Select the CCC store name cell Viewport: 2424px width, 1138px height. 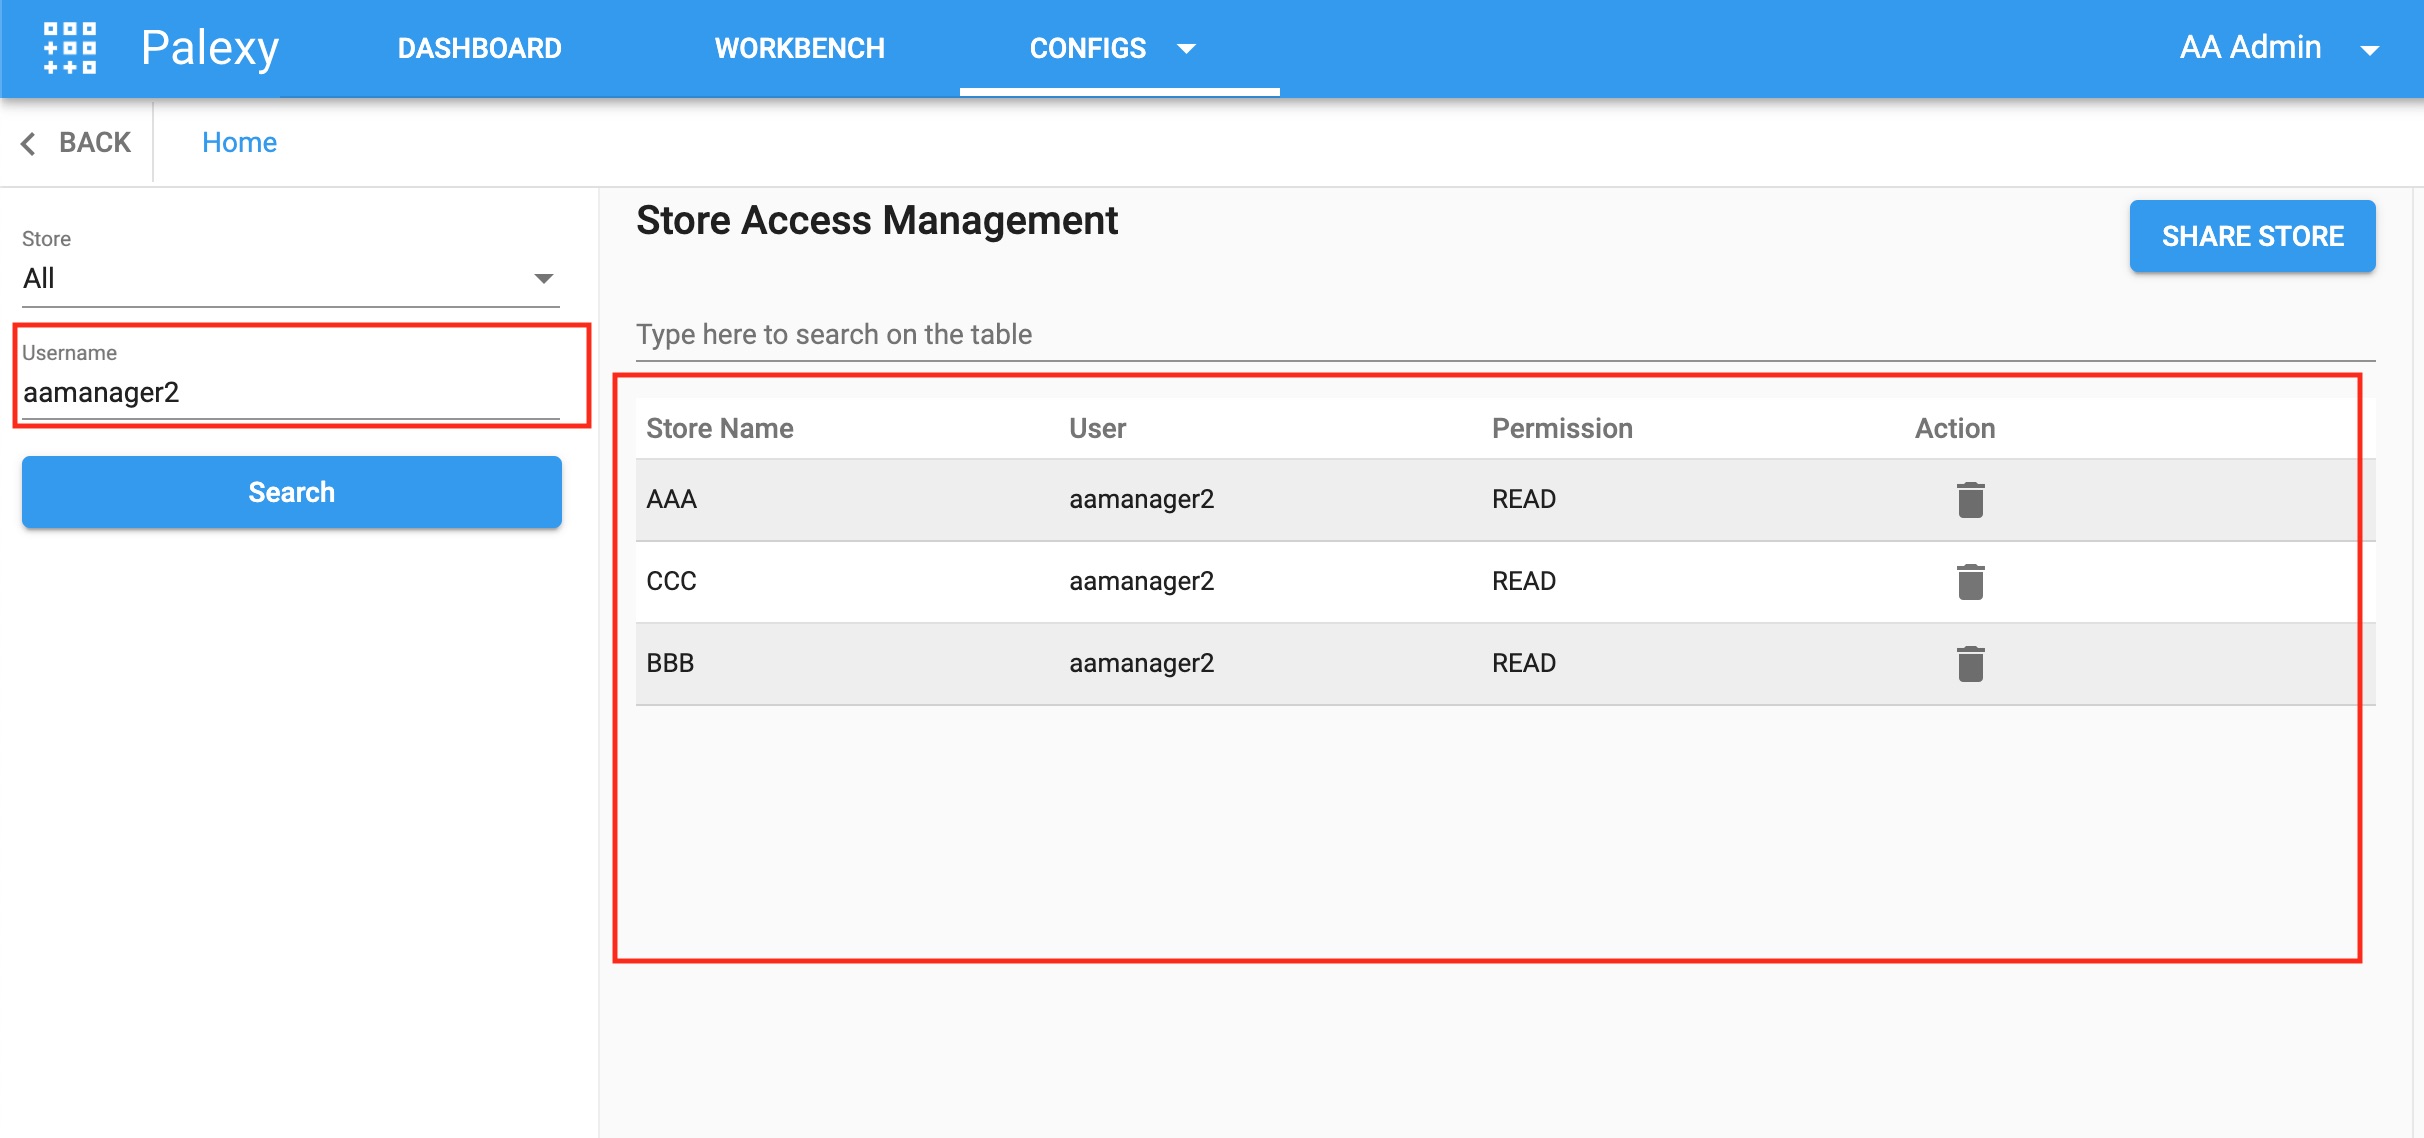coord(671,581)
